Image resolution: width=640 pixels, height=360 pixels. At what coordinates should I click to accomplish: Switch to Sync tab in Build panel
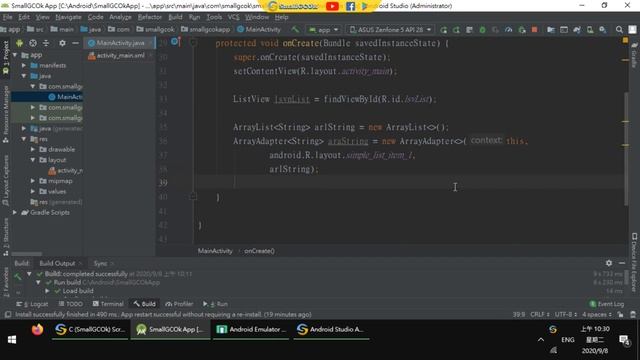100,263
